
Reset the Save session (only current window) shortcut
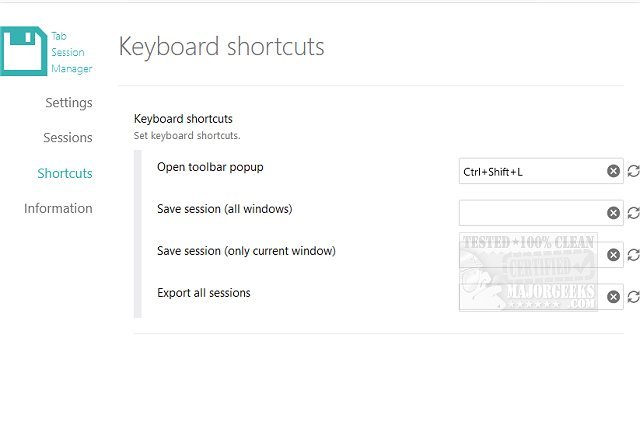coord(633,255)
